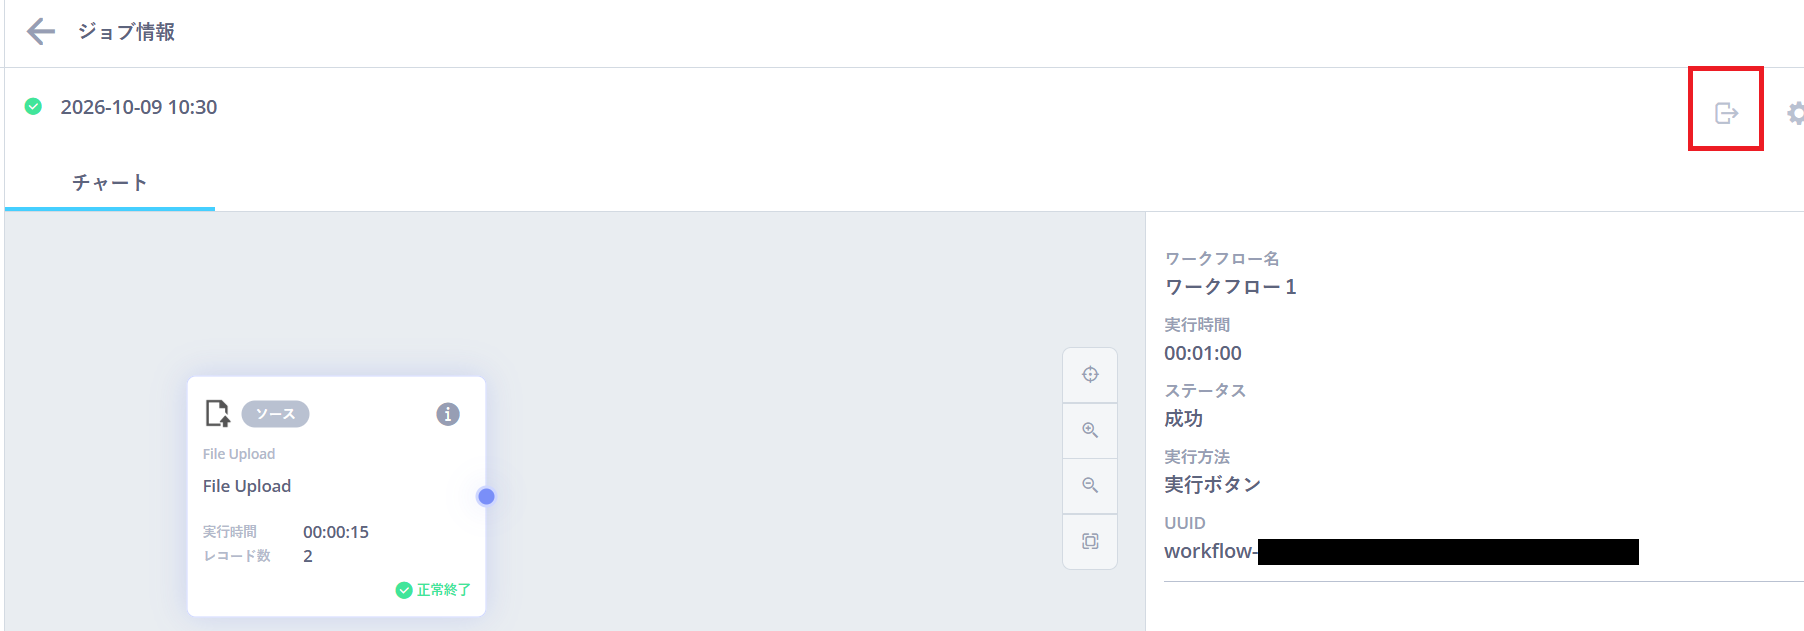Zoom out on the chart canvas
This screenshot has height=631, width=1804.
click(1090, 485)
